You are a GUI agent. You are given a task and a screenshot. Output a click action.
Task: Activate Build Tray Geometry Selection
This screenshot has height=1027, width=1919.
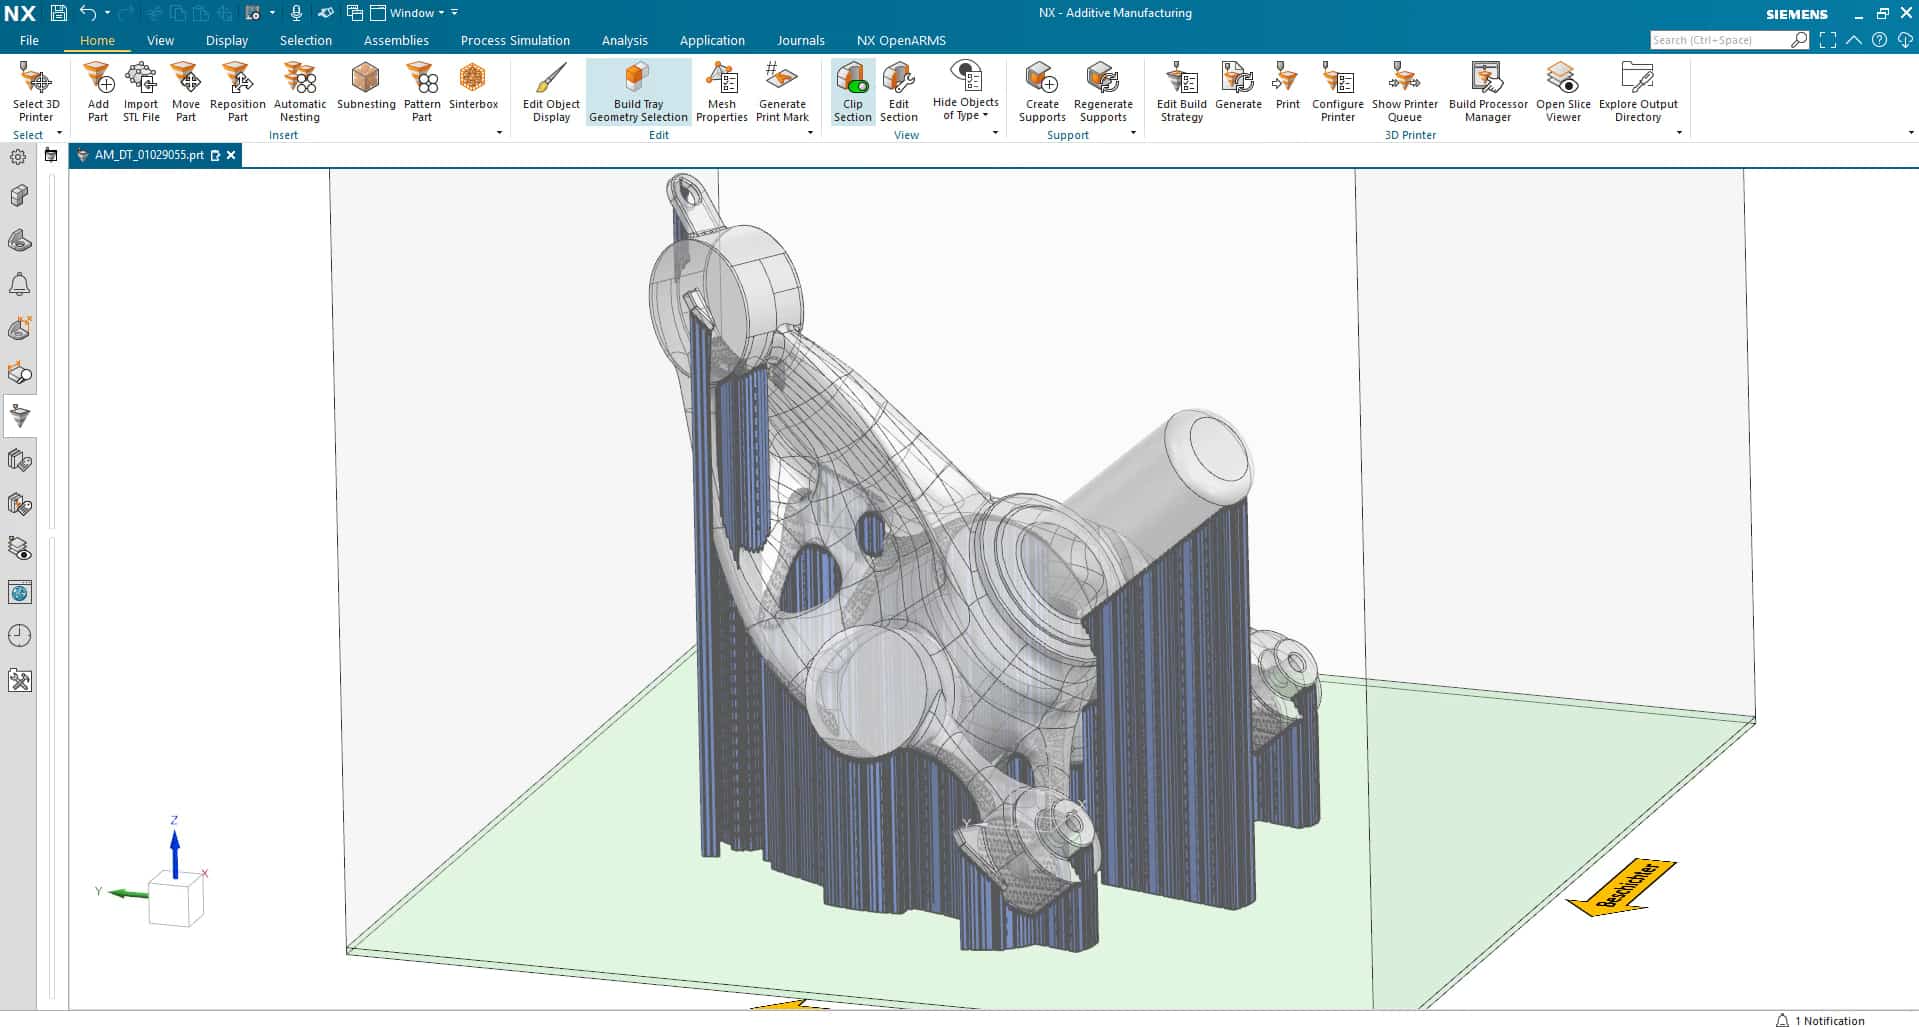pos(638,91)
